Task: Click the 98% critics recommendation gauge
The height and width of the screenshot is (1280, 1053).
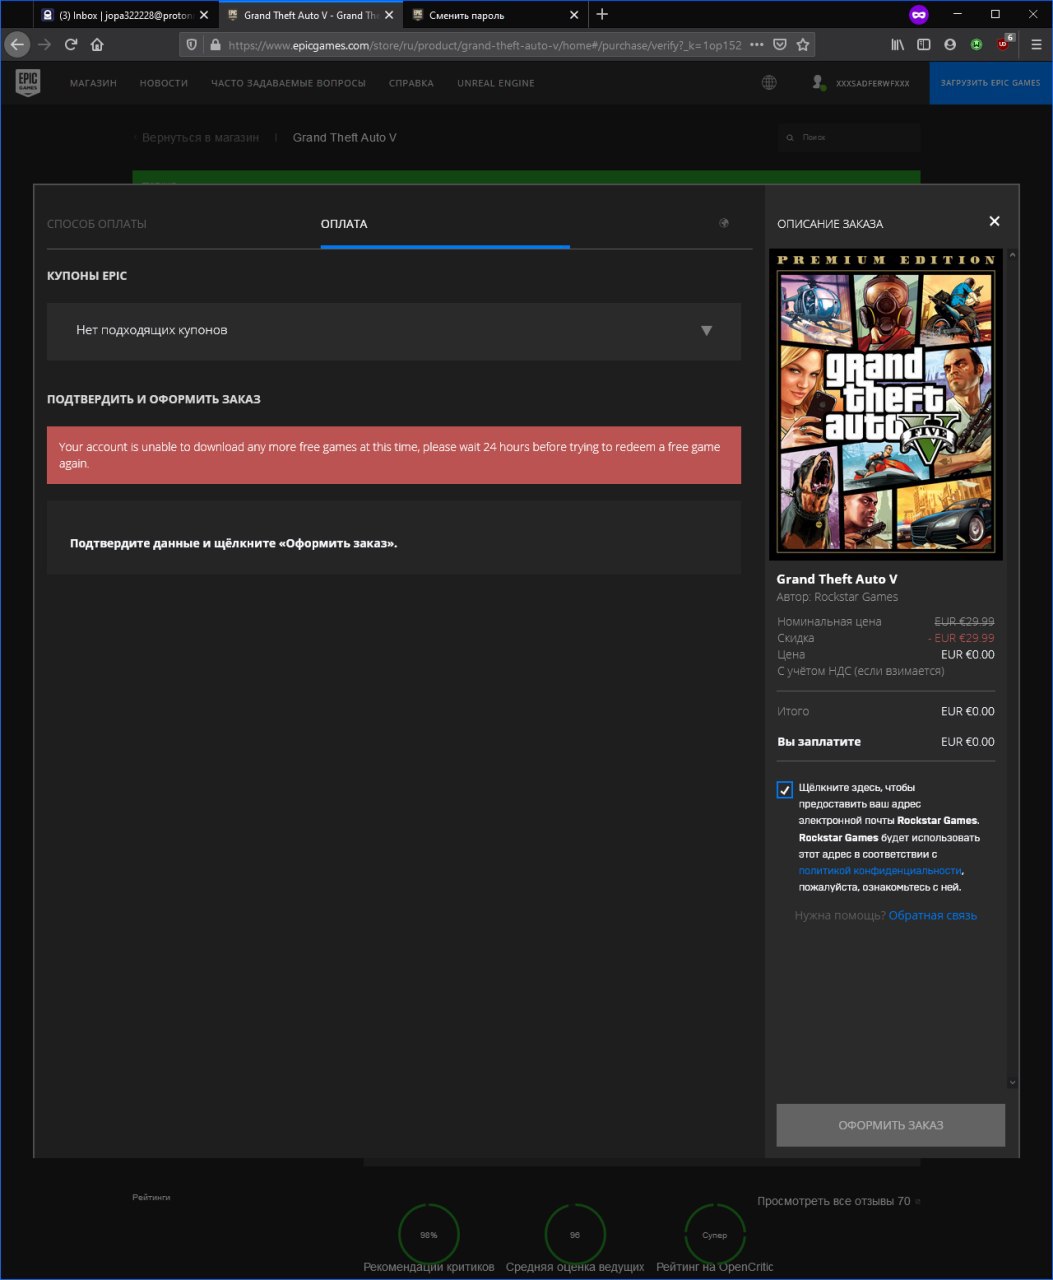Action: click(x=429, y=1235)
